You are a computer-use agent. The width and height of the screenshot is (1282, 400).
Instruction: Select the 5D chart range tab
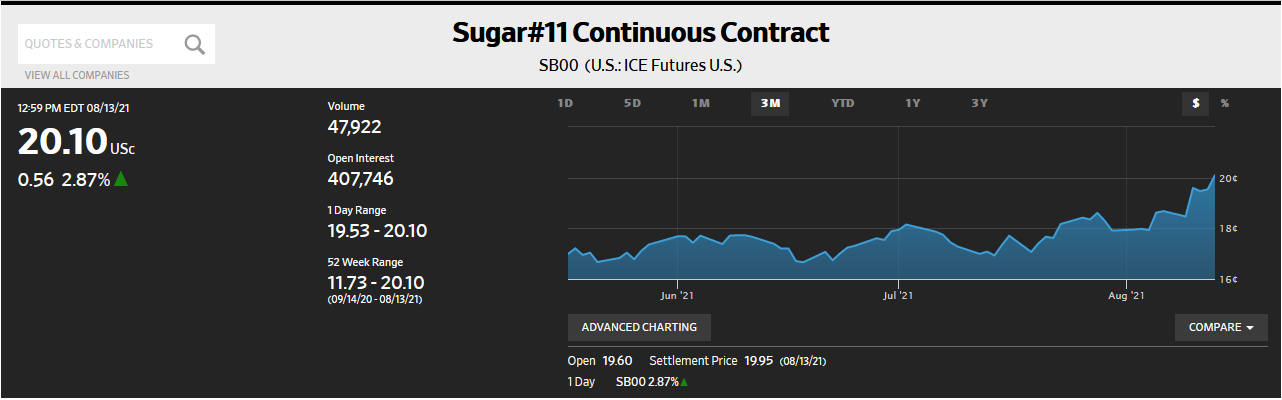[x=633, y=103]
